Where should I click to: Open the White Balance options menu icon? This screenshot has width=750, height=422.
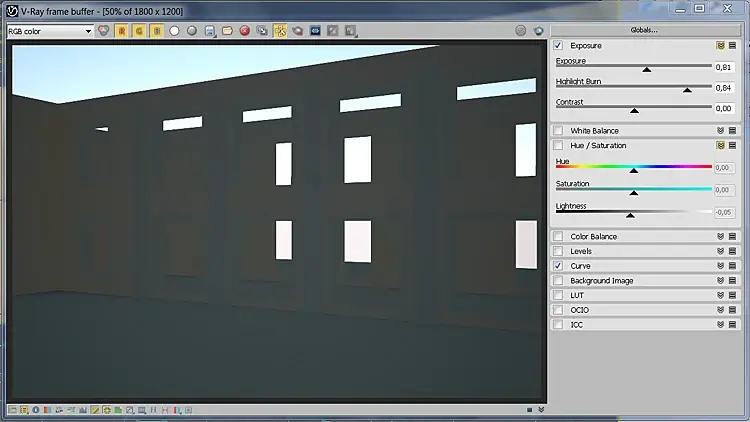coord(732,131)
